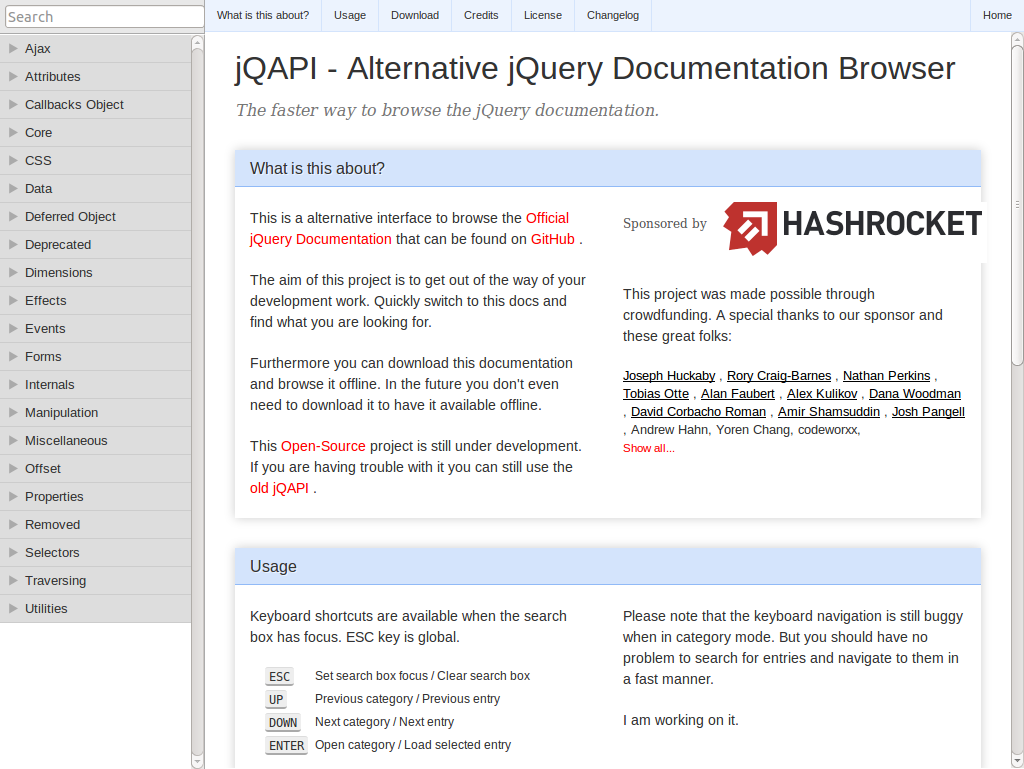Open the Credits navigation tab
The height and width of the screenshot is (769, 1024).
pyautogui.click(x=481, y=15)
